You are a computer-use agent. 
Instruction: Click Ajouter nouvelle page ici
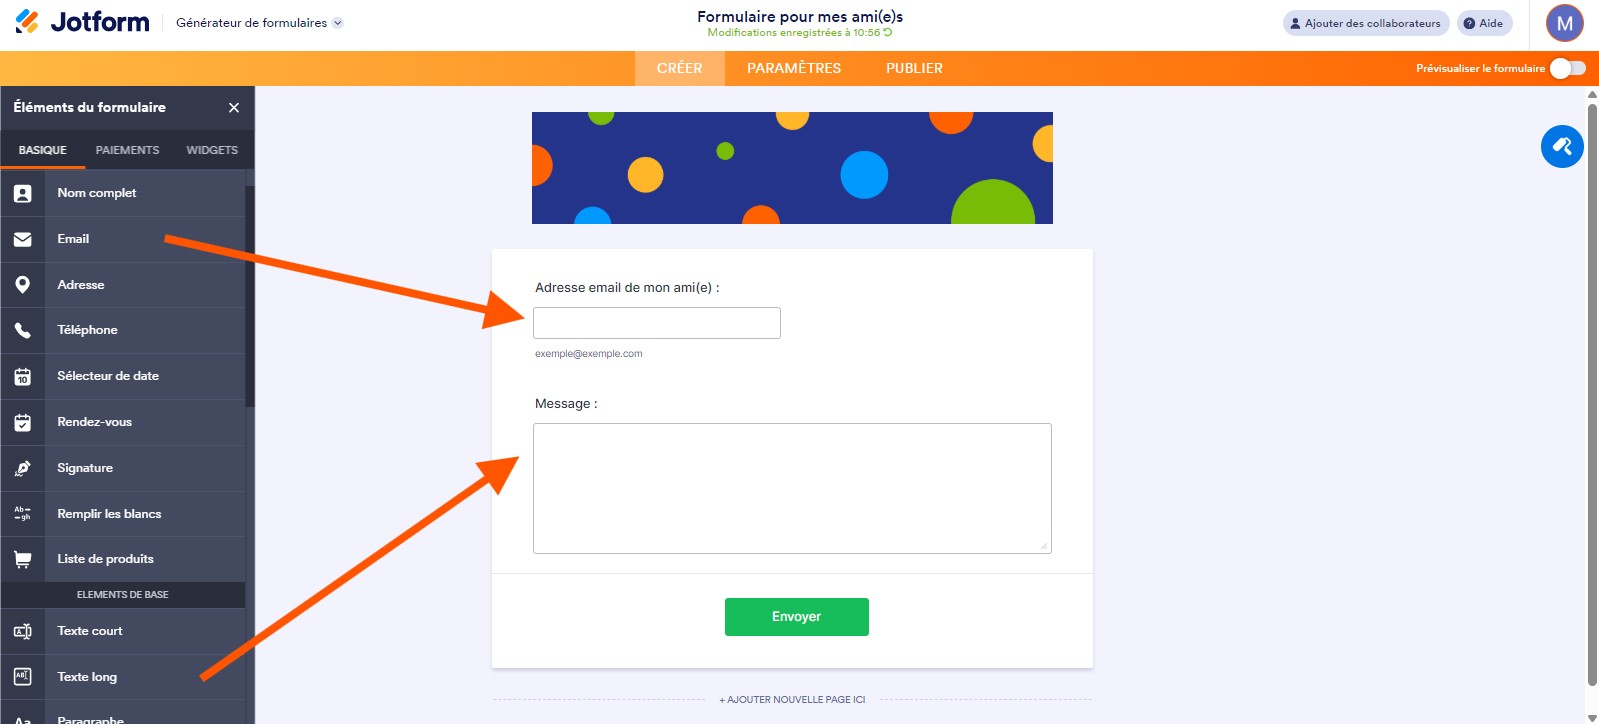point(792,699)
